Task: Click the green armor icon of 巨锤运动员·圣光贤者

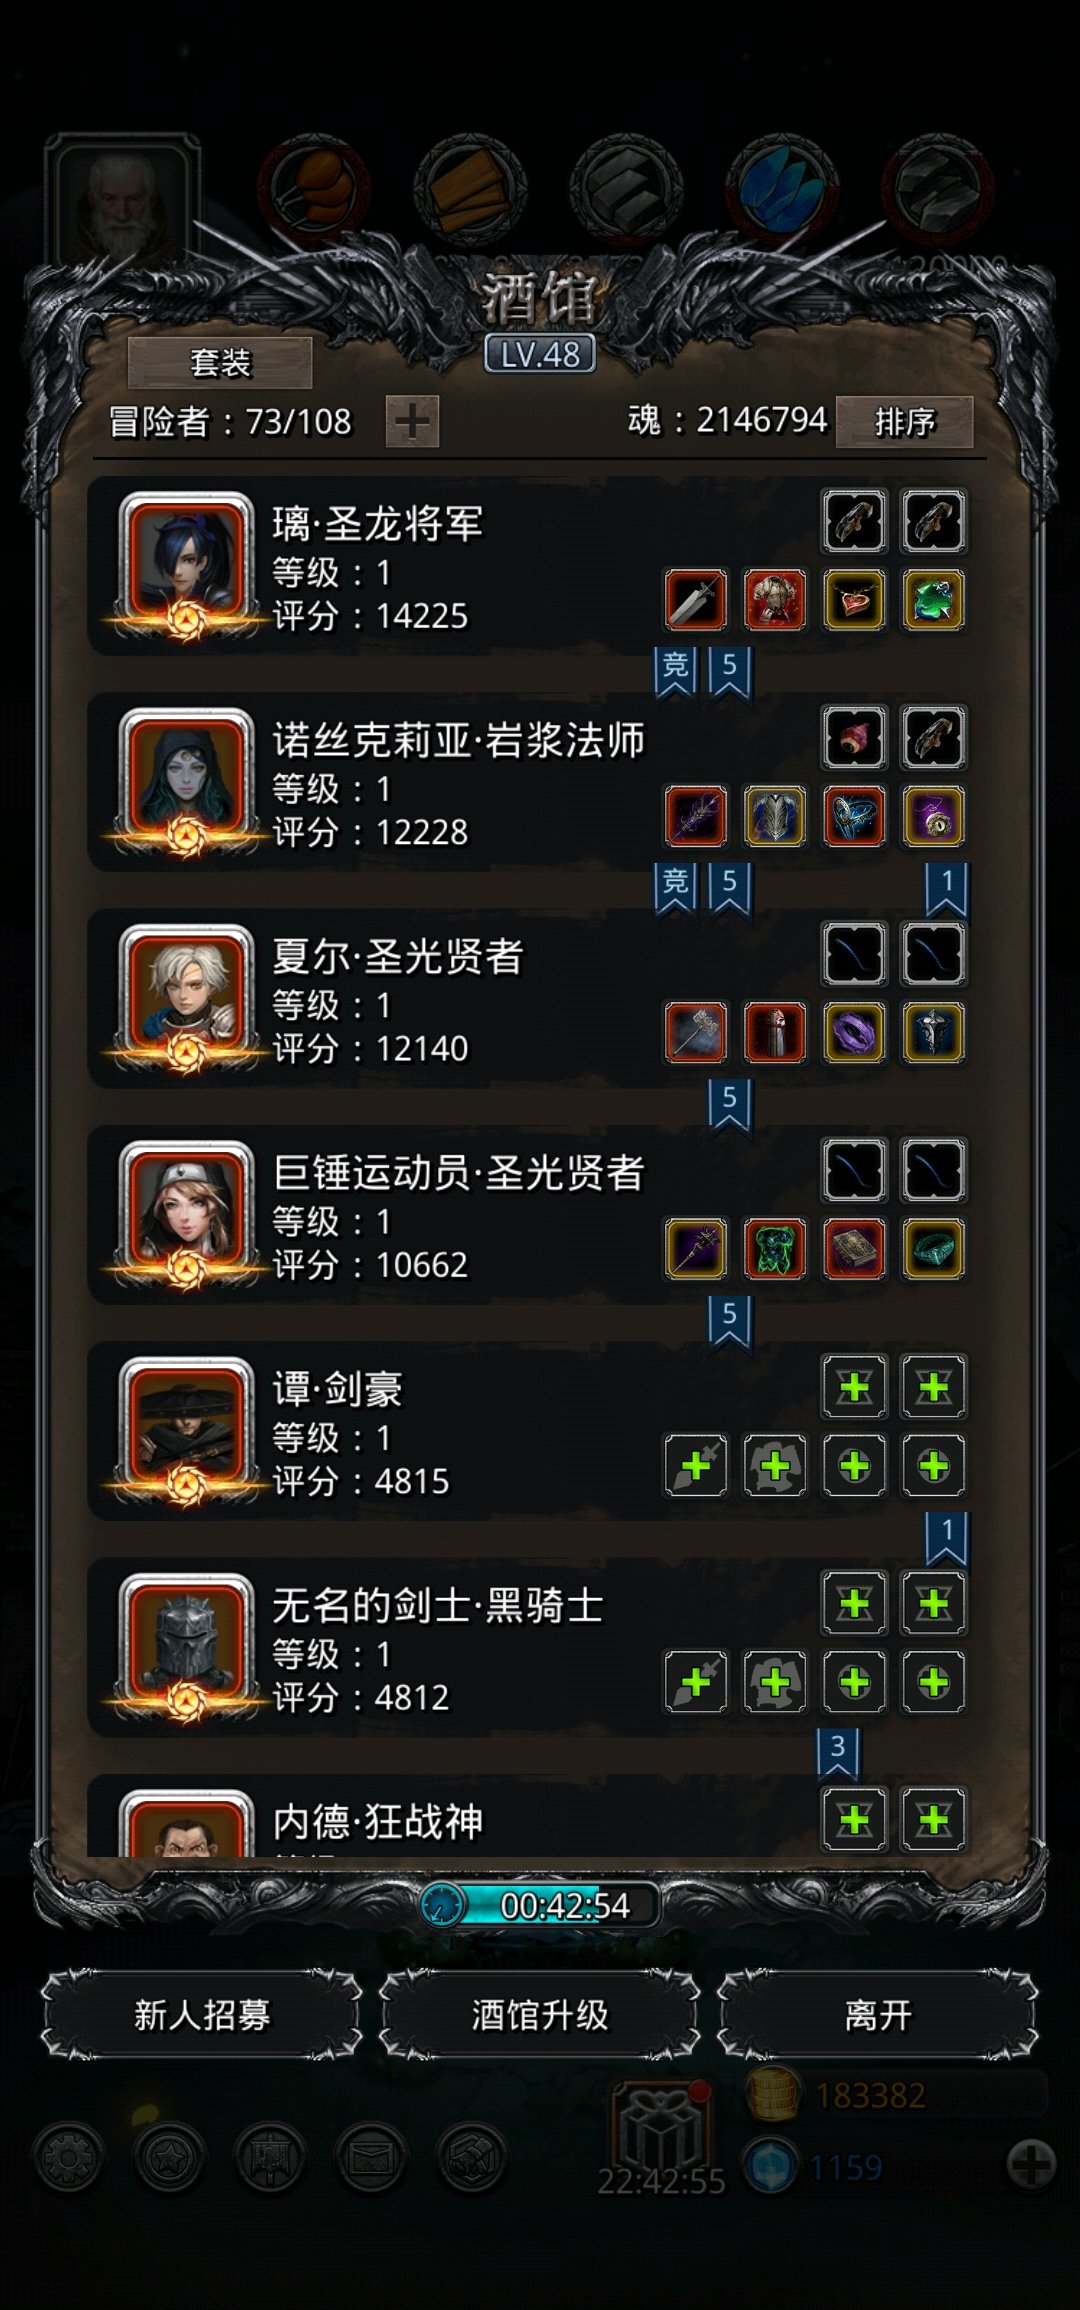Action: coord(775,1249)
